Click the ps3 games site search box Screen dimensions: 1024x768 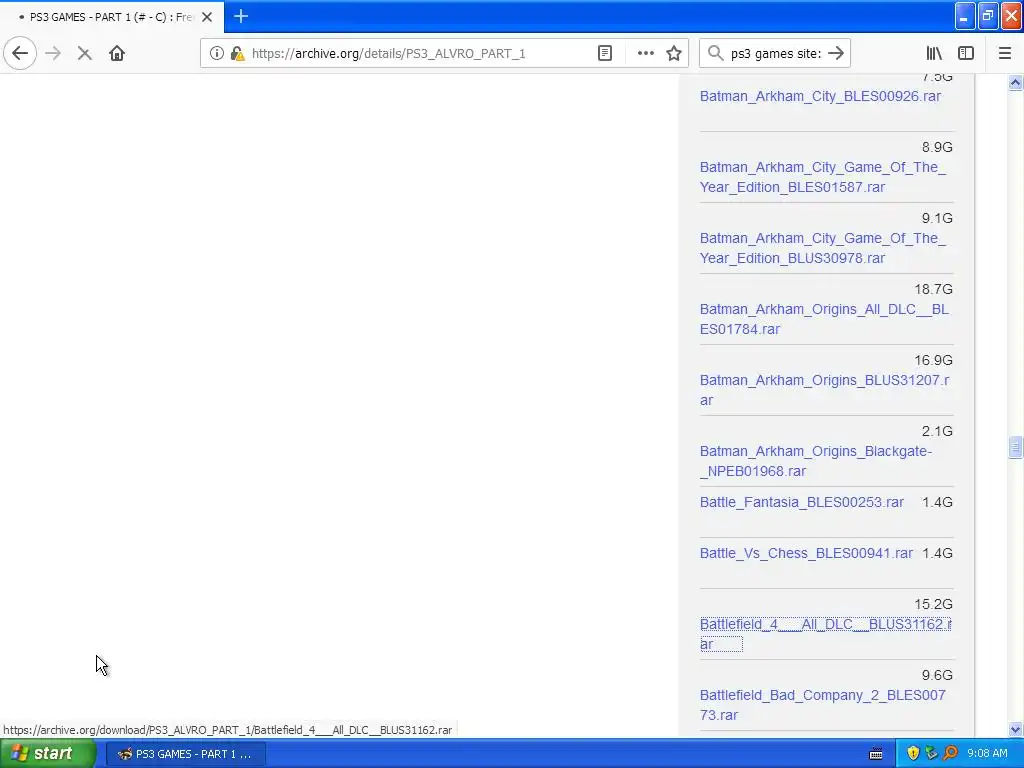[776, 54]
